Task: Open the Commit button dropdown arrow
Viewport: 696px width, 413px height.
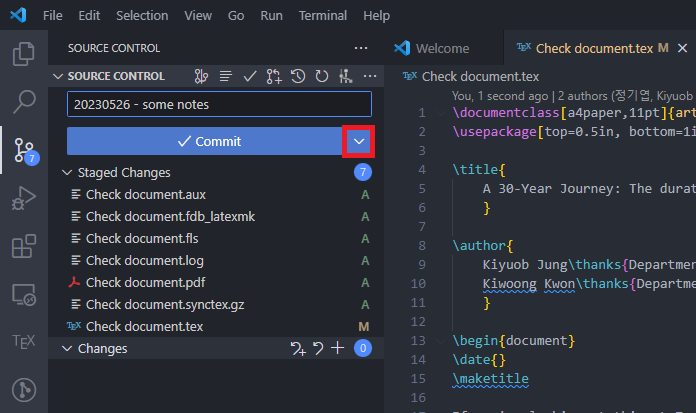Action: coord(359,141)
